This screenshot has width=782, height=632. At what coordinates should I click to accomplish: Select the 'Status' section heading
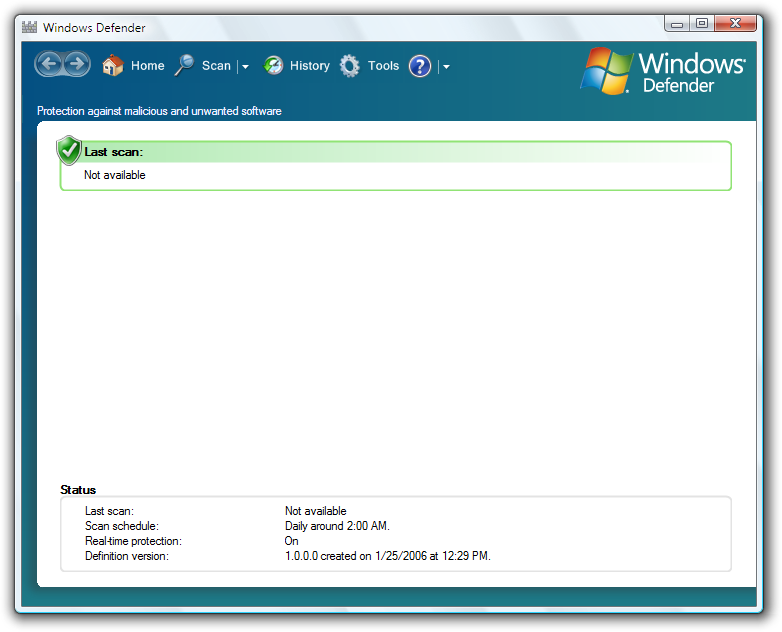pyautogui.click(x=78, y=489)
